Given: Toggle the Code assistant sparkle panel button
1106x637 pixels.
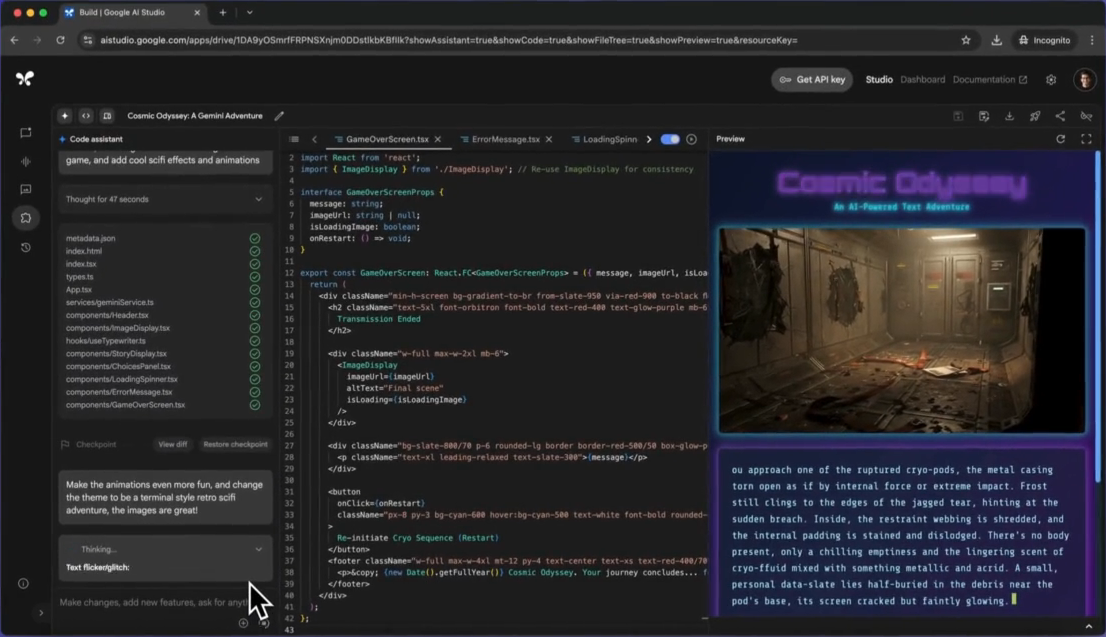Looking at the screenshot, I should [x=65, y=116].
